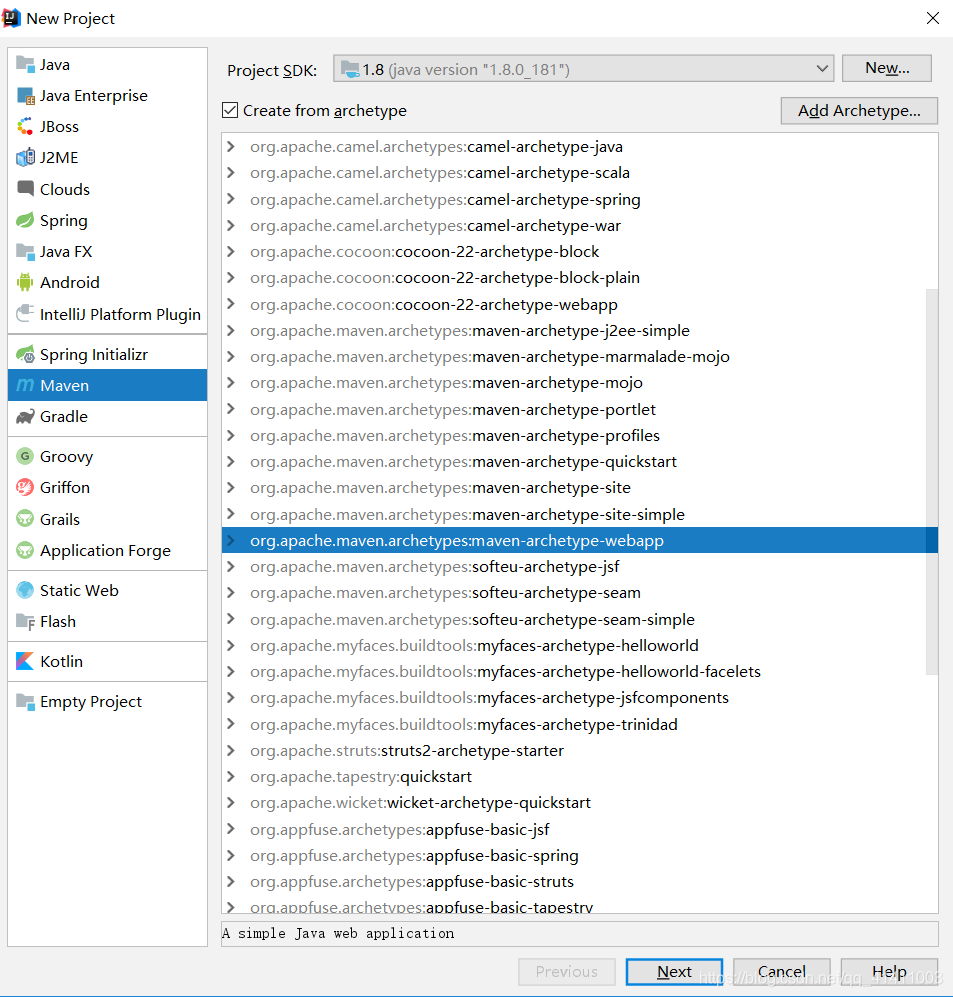Select org.apache.tapestry:quickstart row
953x997 pixels.
click(x=579, y=776)
